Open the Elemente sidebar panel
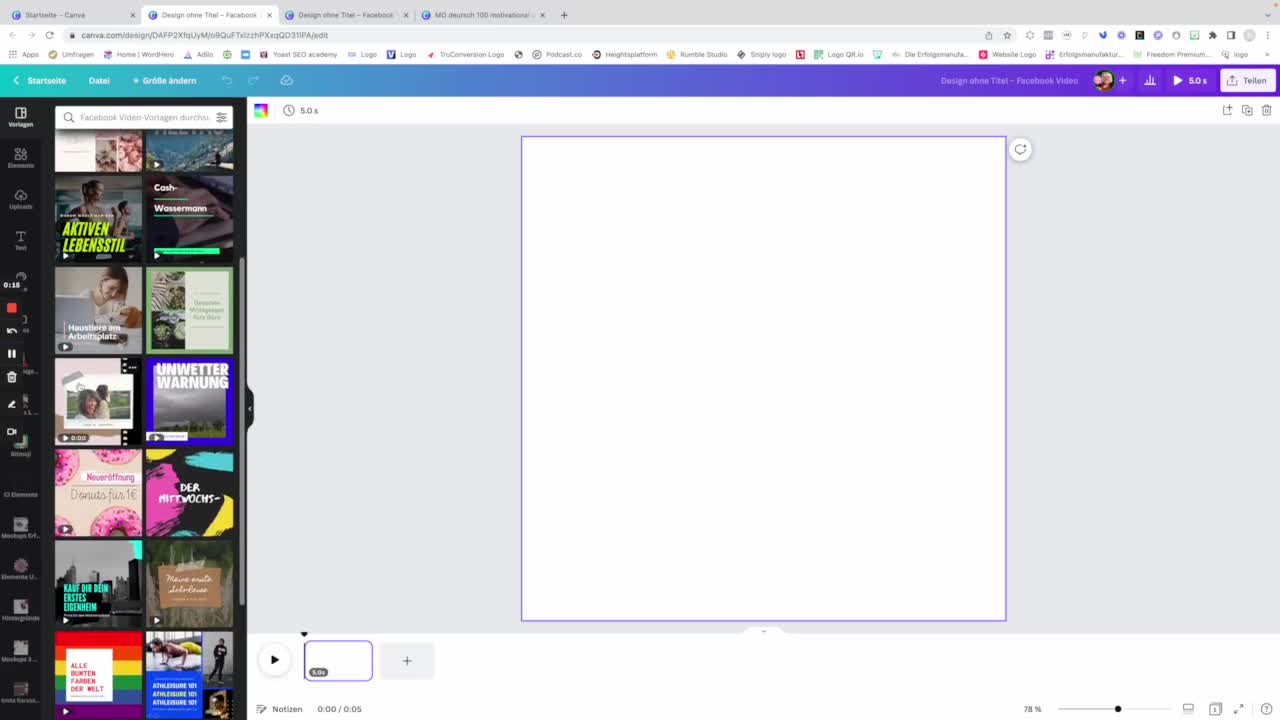 point(20,158)
